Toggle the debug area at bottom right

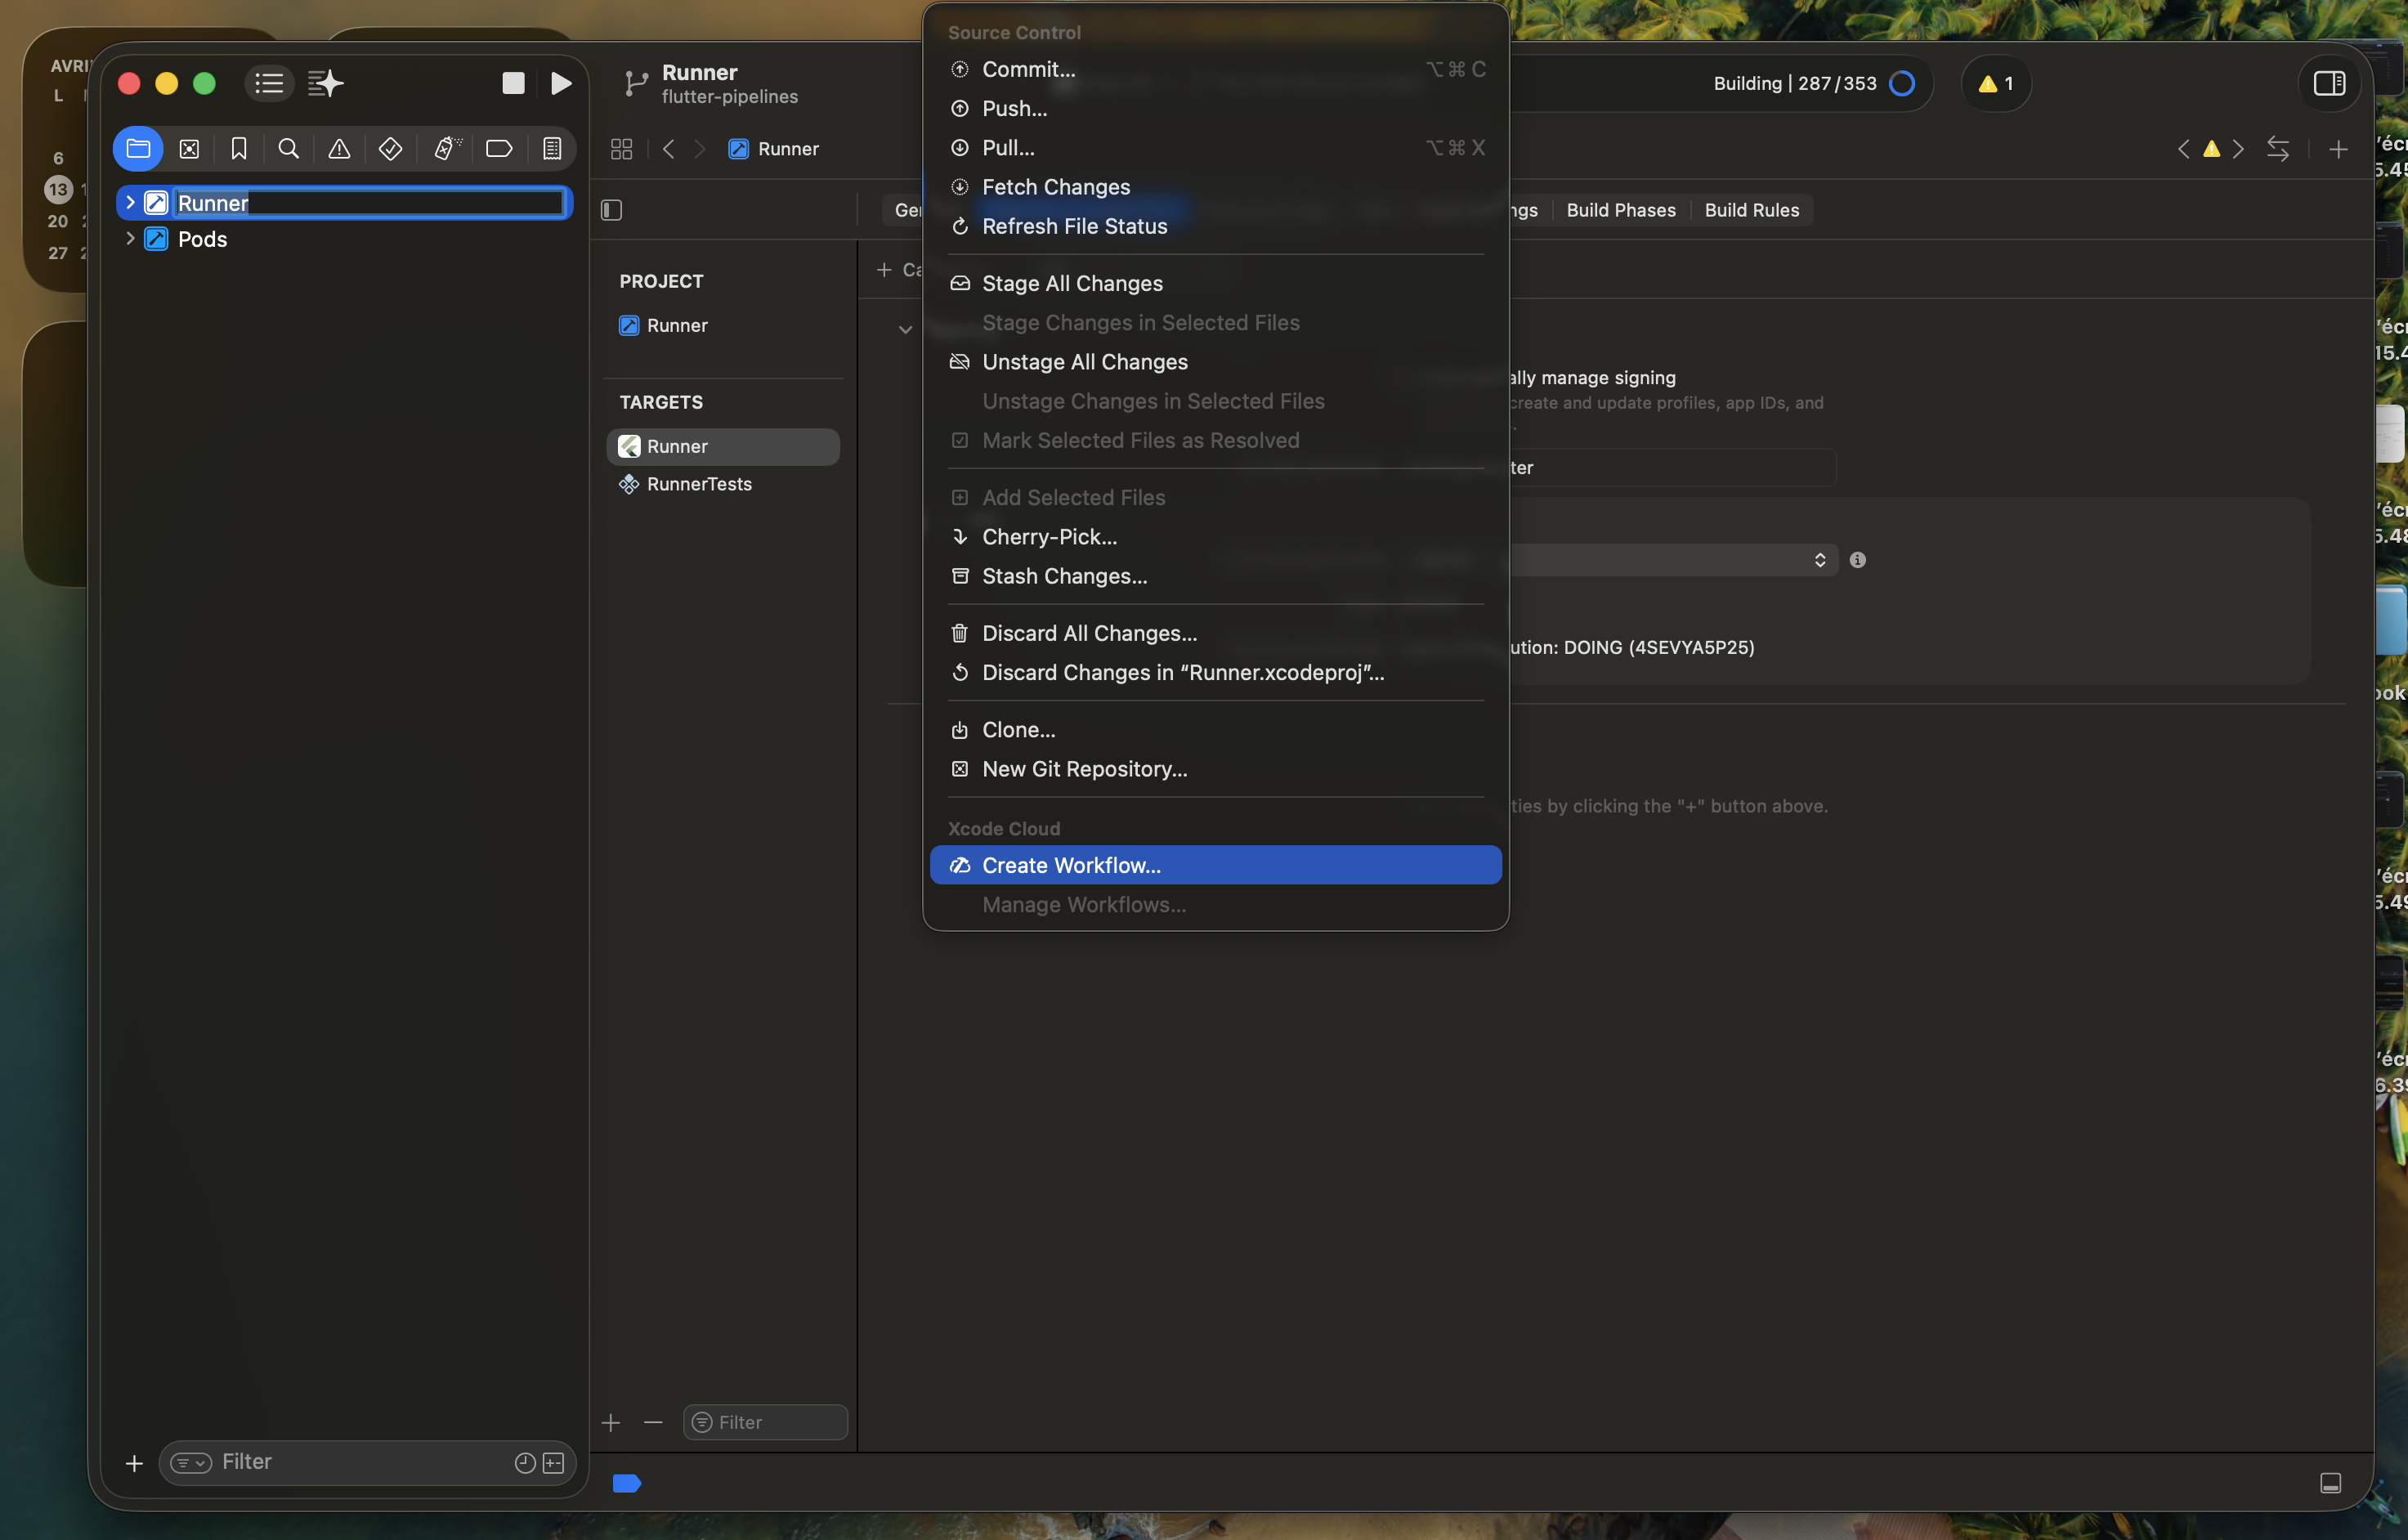[2330, 1483]
